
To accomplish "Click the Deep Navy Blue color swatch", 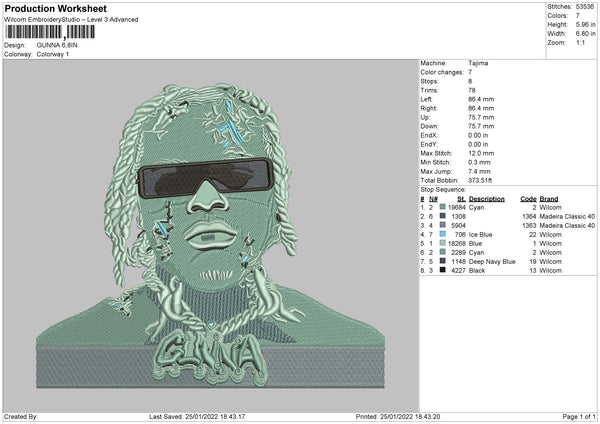I will 443,261.
